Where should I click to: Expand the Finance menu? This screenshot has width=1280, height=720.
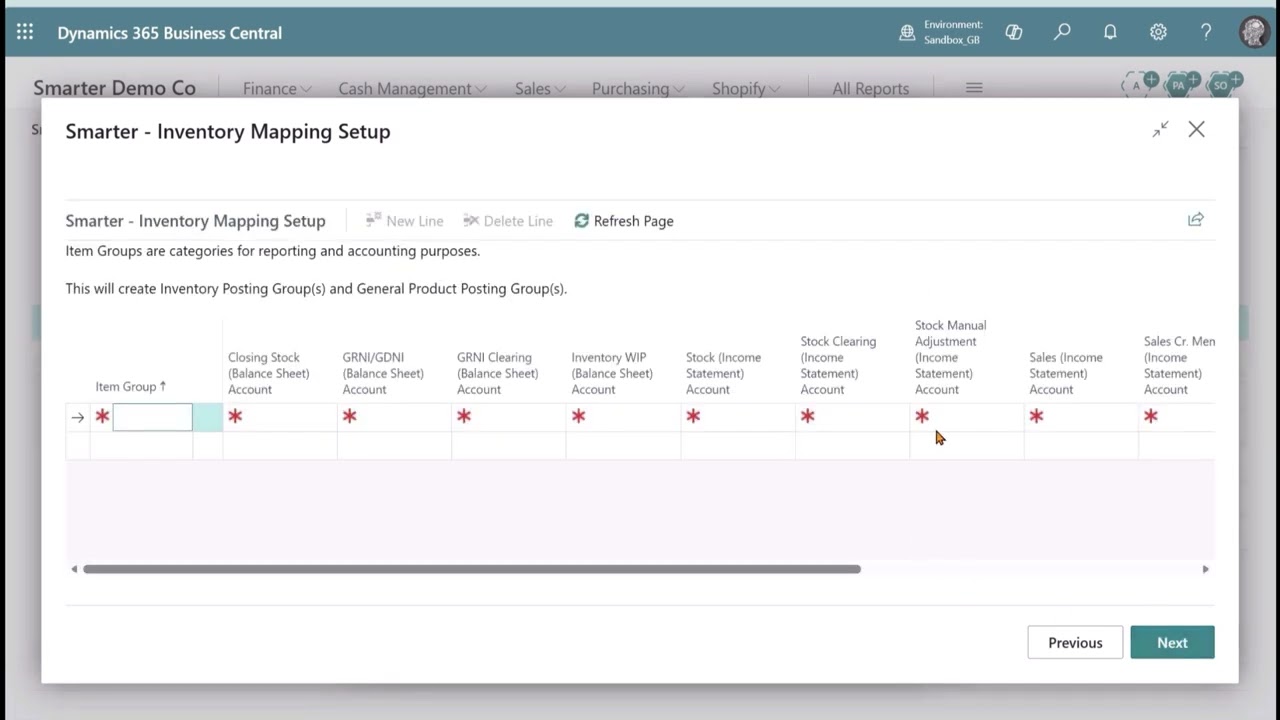277,88
